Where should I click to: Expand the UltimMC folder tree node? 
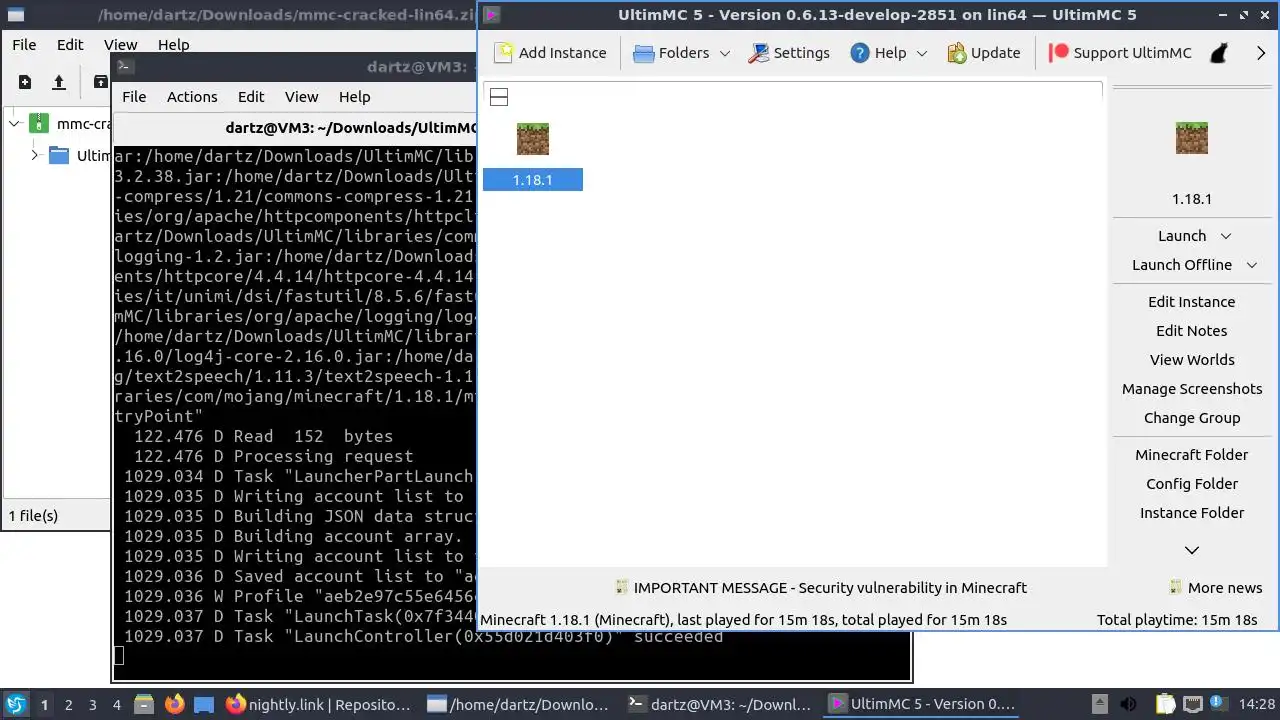tap(34, 155)
